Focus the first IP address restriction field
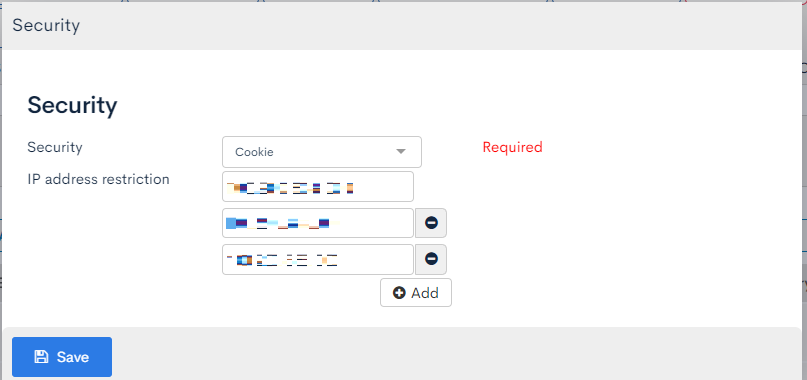 coord(318,186)
